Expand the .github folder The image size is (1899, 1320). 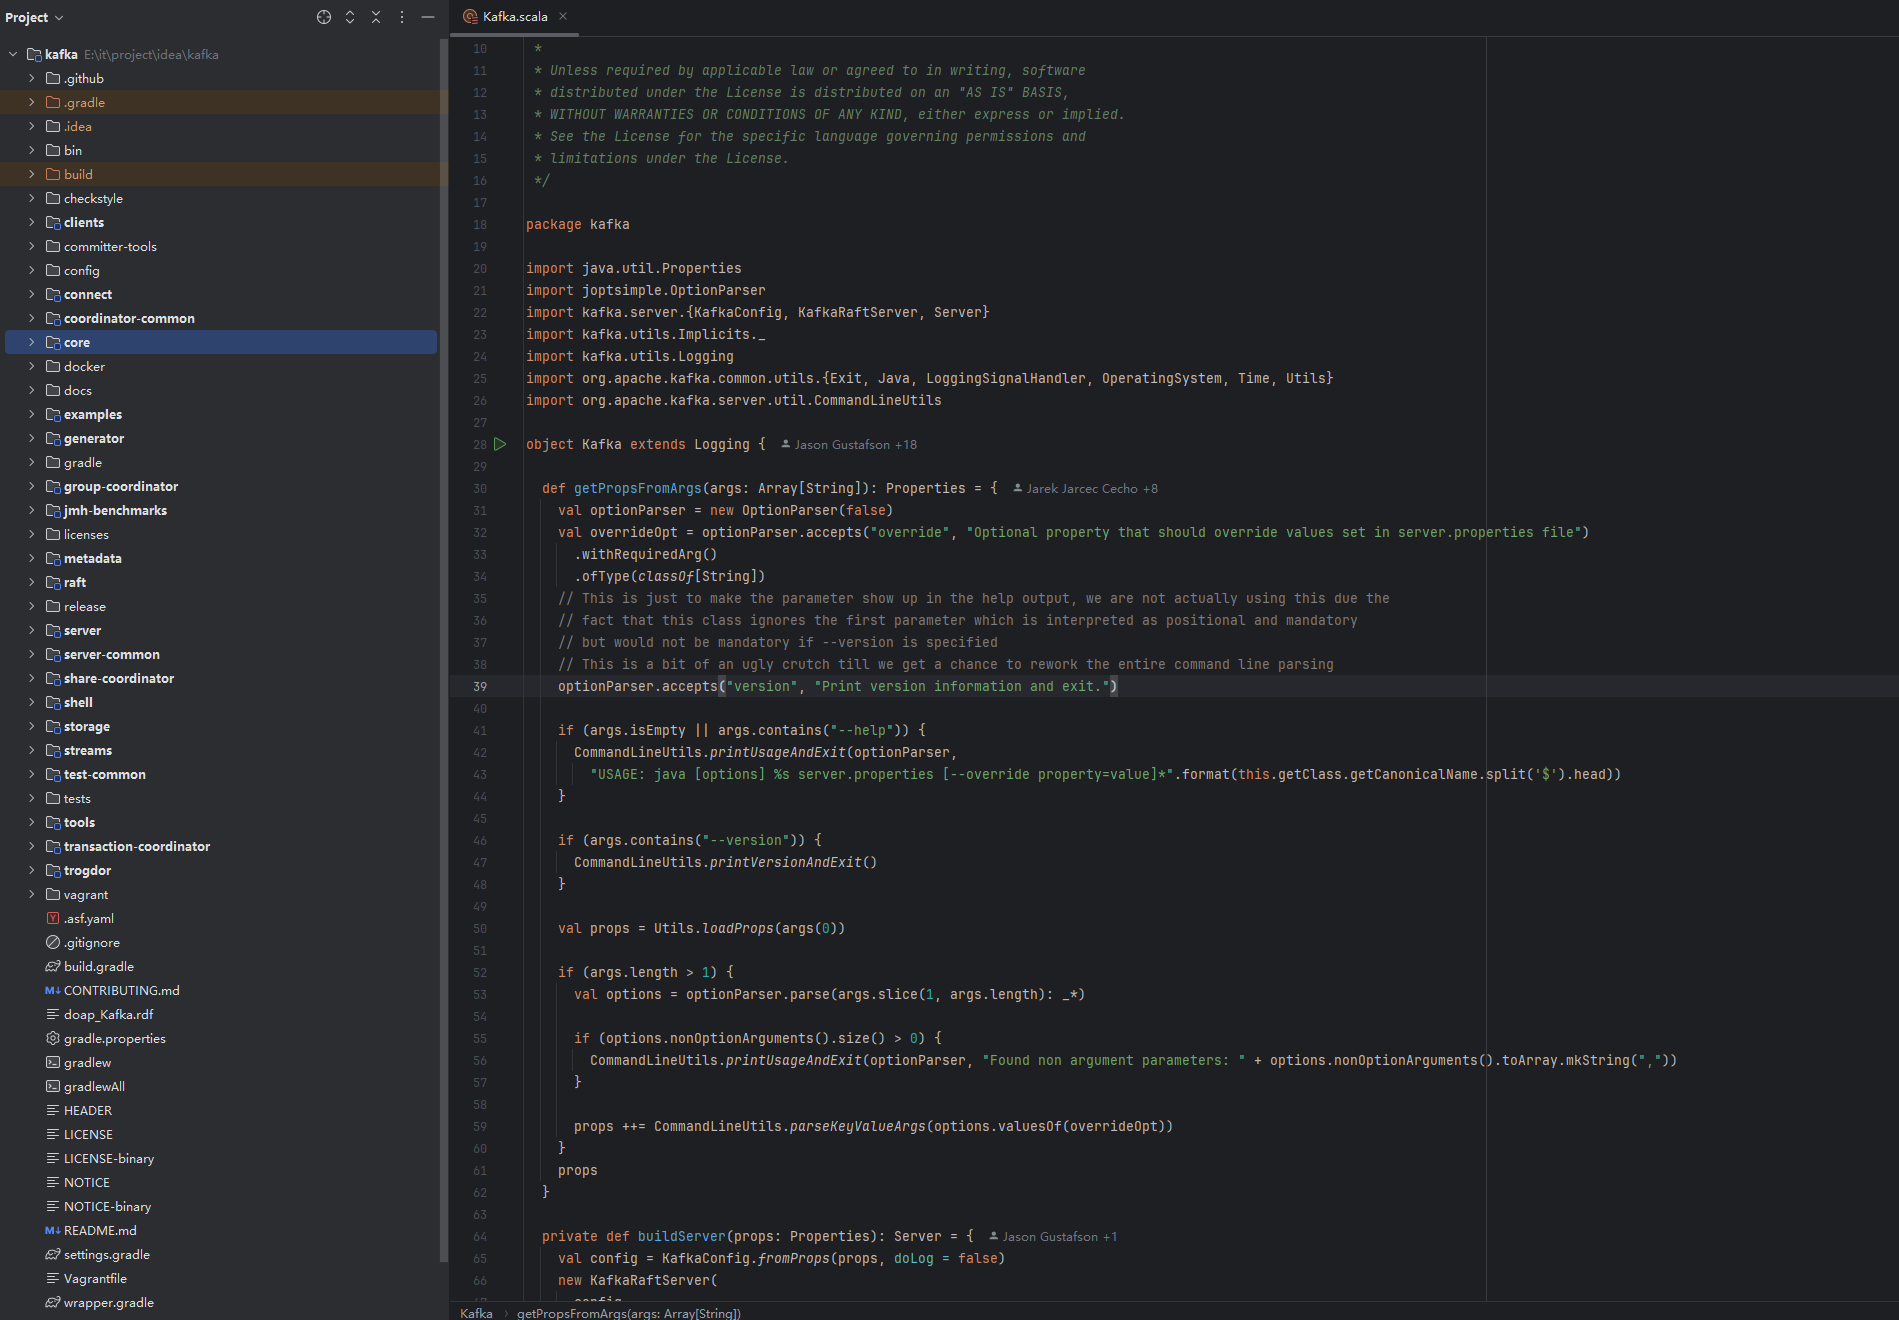(31, 78)
